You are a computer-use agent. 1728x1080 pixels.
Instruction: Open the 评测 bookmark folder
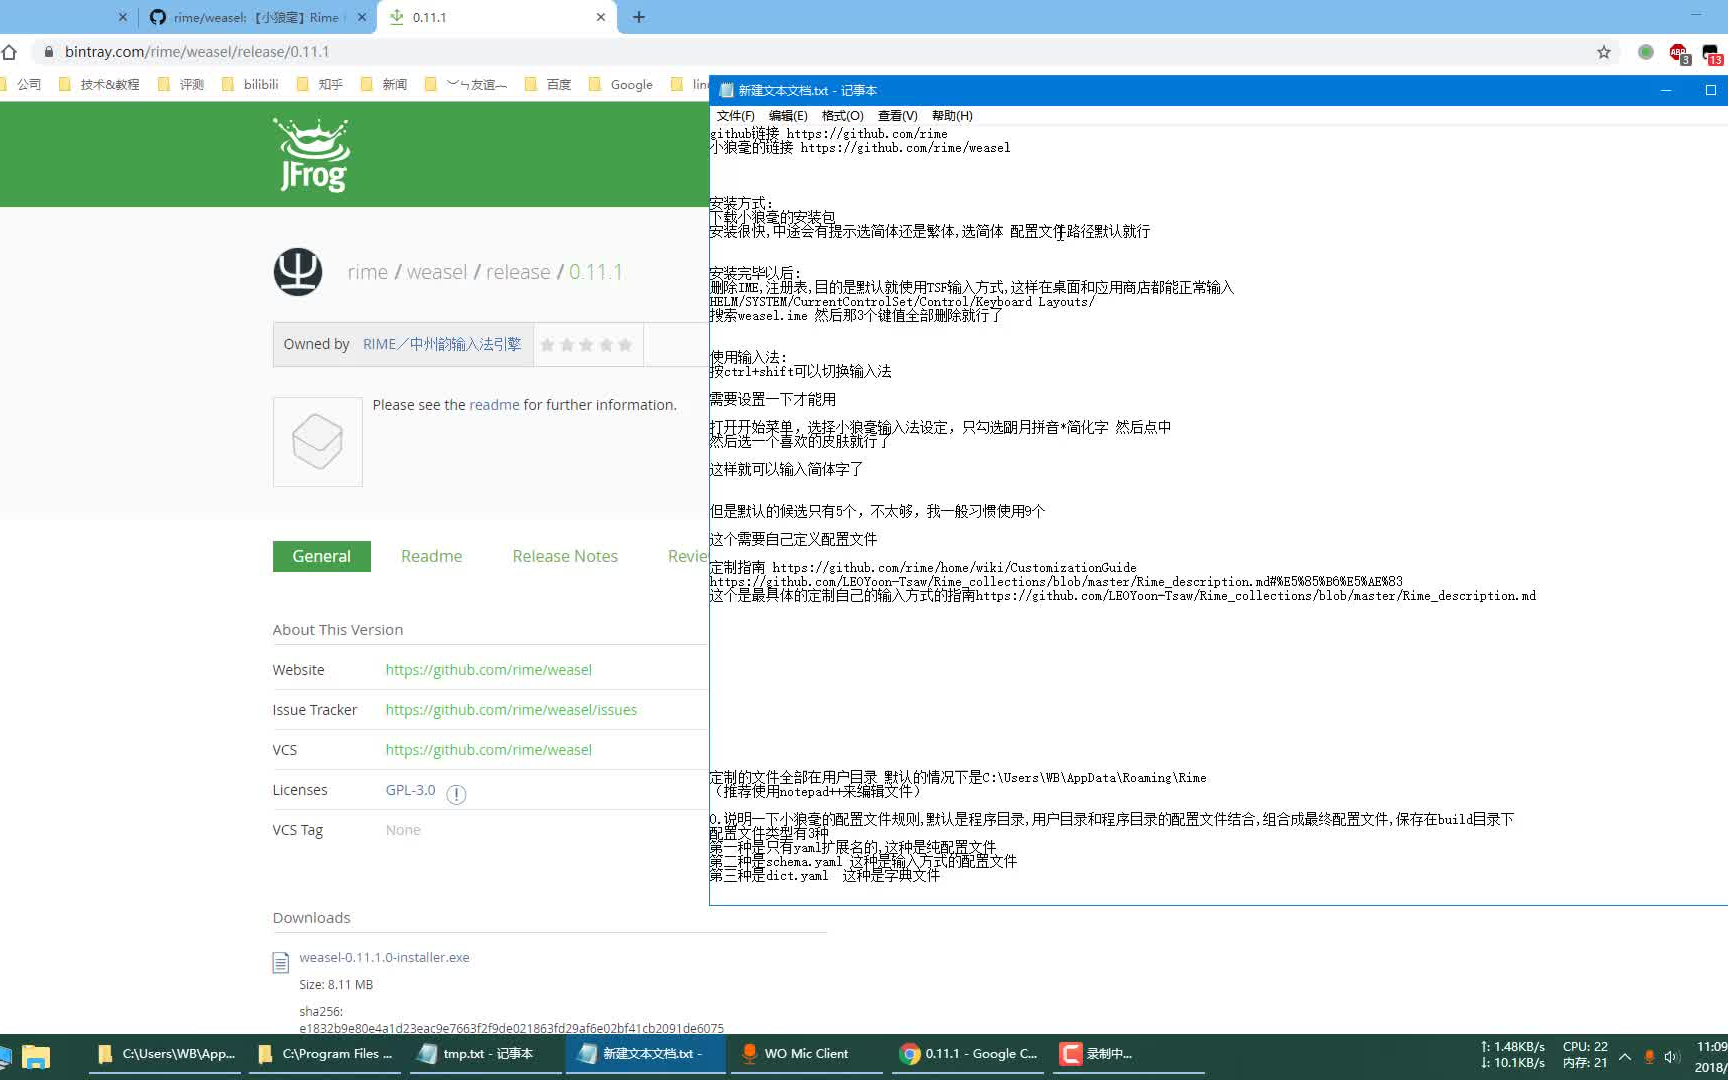181,84
